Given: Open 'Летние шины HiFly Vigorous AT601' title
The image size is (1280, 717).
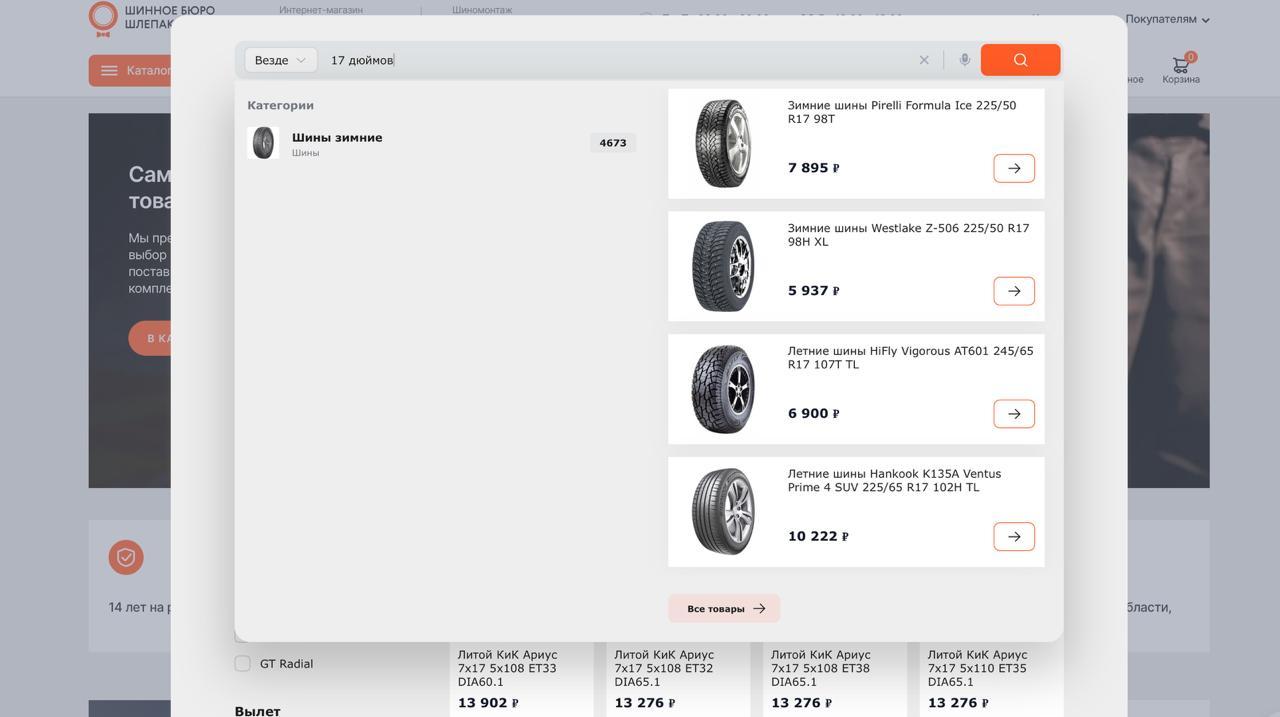Looking at the screenshot, I should click(911, 358).
